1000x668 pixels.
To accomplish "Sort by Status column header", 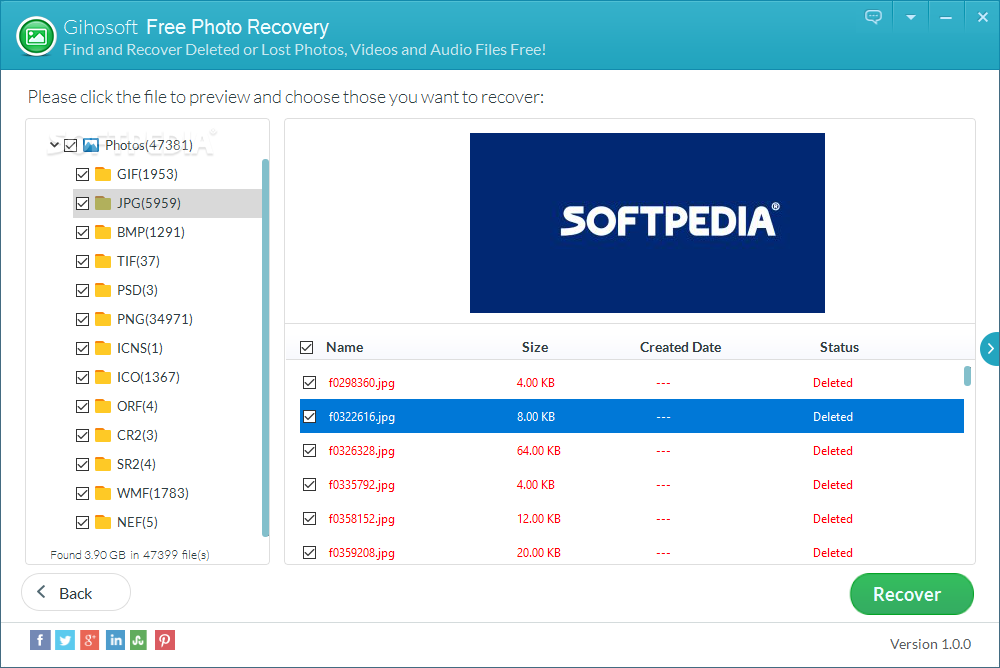I will point(839,347).
